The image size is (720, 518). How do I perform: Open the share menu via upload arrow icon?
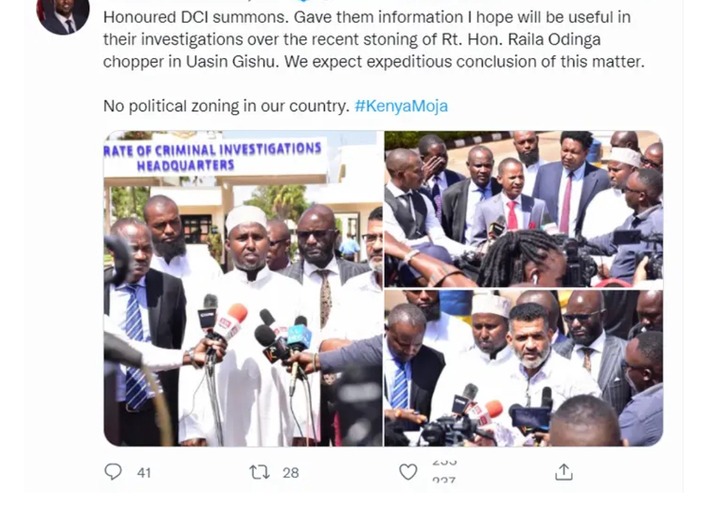coord(563,472)
